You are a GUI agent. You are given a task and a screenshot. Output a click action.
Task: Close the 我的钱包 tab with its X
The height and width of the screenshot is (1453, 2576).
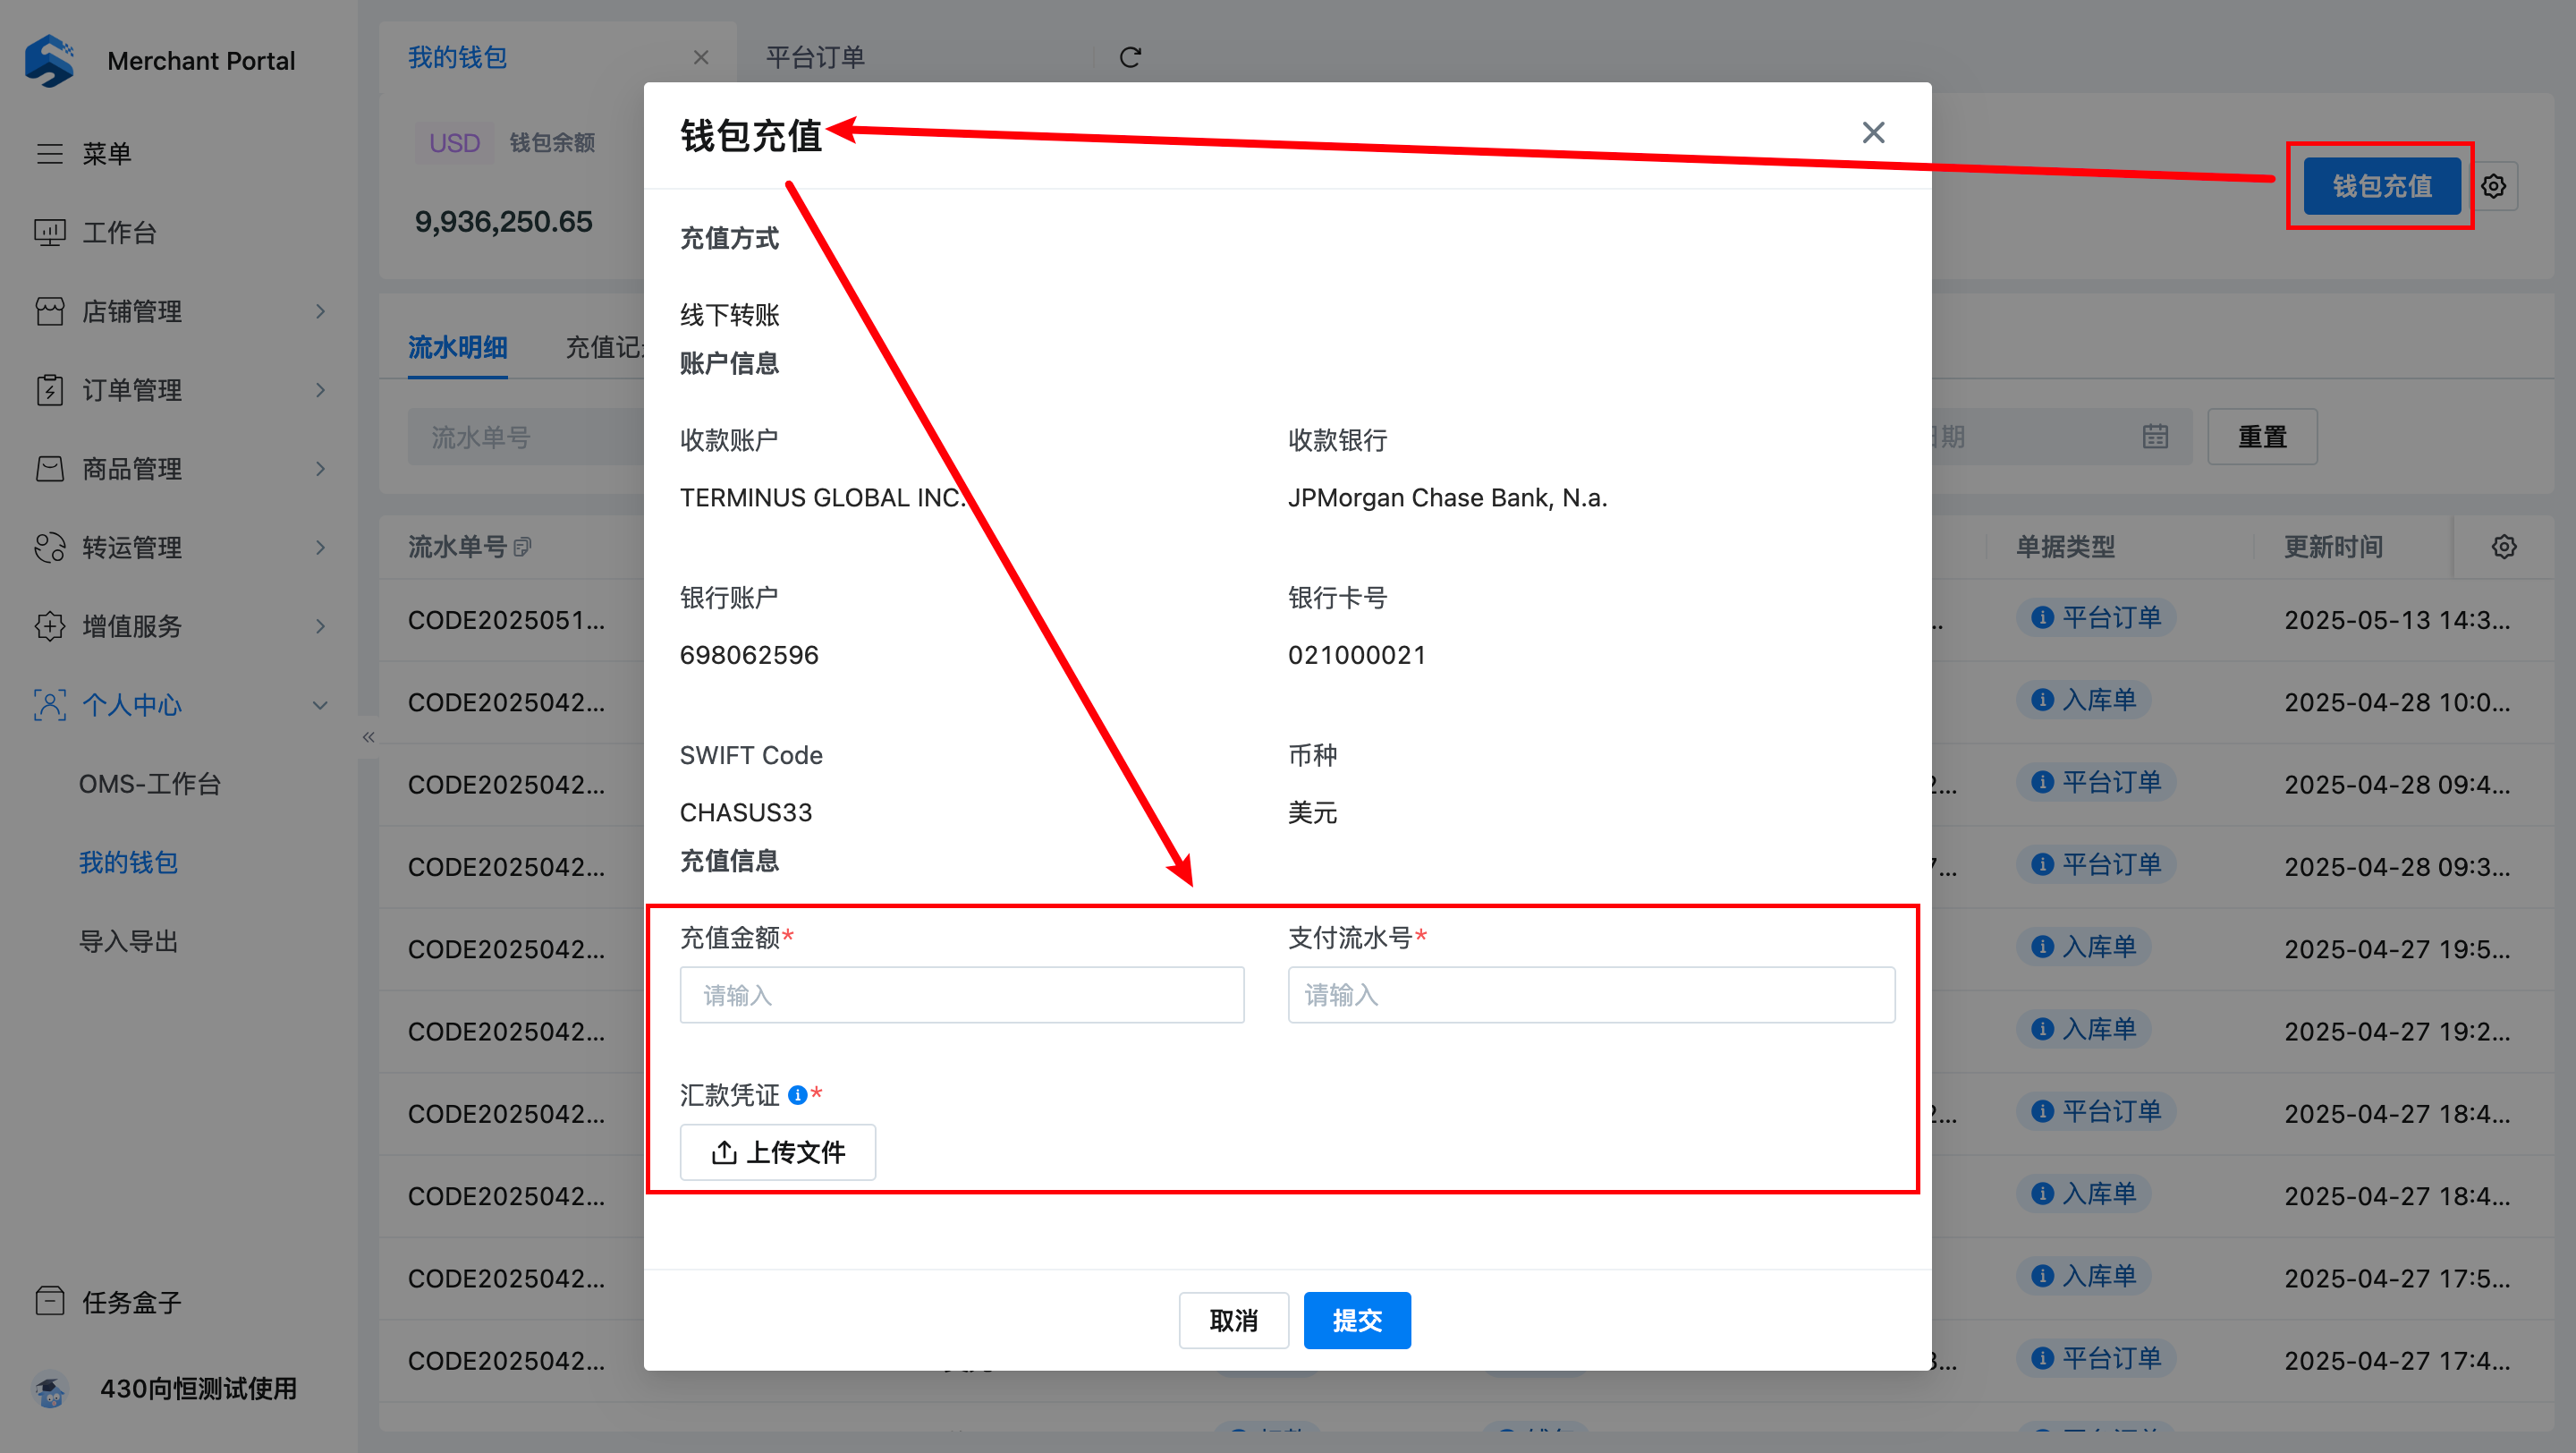click(x=701, y=58)
